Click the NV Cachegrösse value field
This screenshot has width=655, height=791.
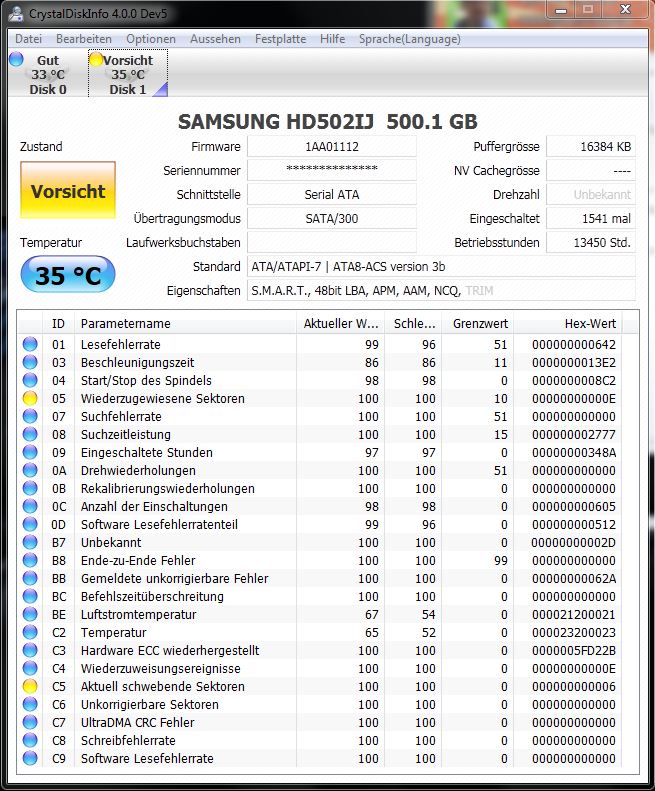tap(591, 171)
